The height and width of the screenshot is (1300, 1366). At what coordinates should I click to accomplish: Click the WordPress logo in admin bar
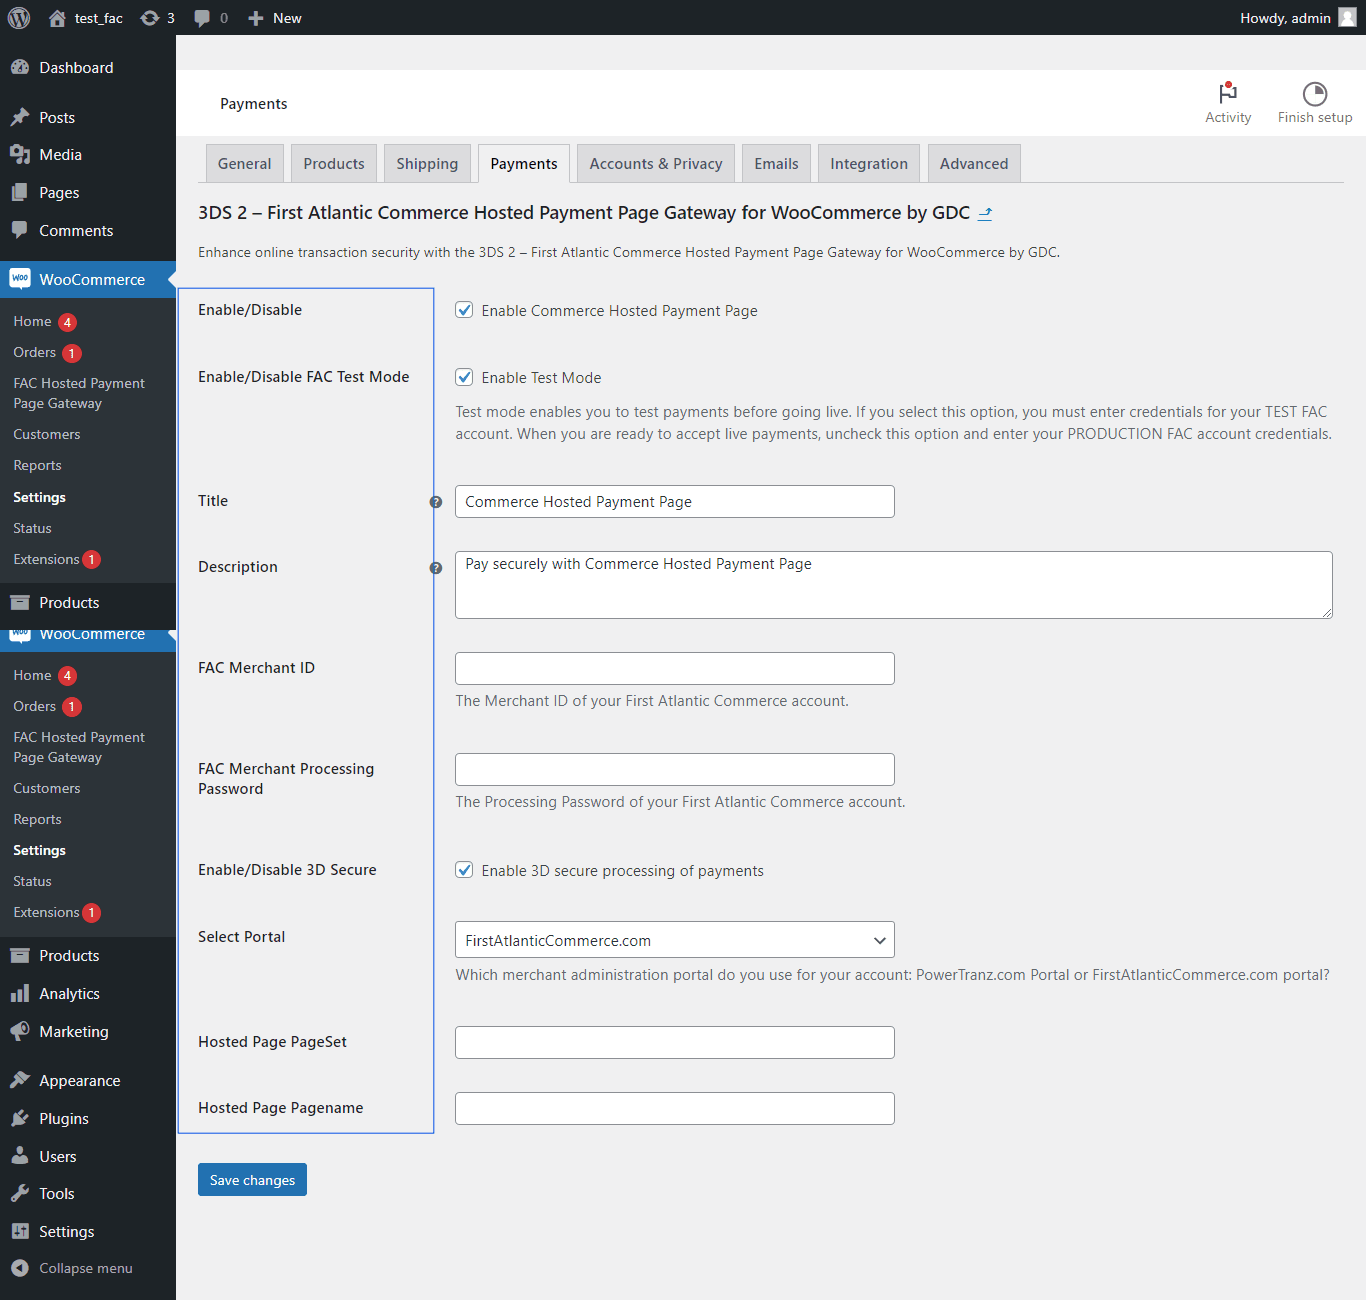[18, 17]
